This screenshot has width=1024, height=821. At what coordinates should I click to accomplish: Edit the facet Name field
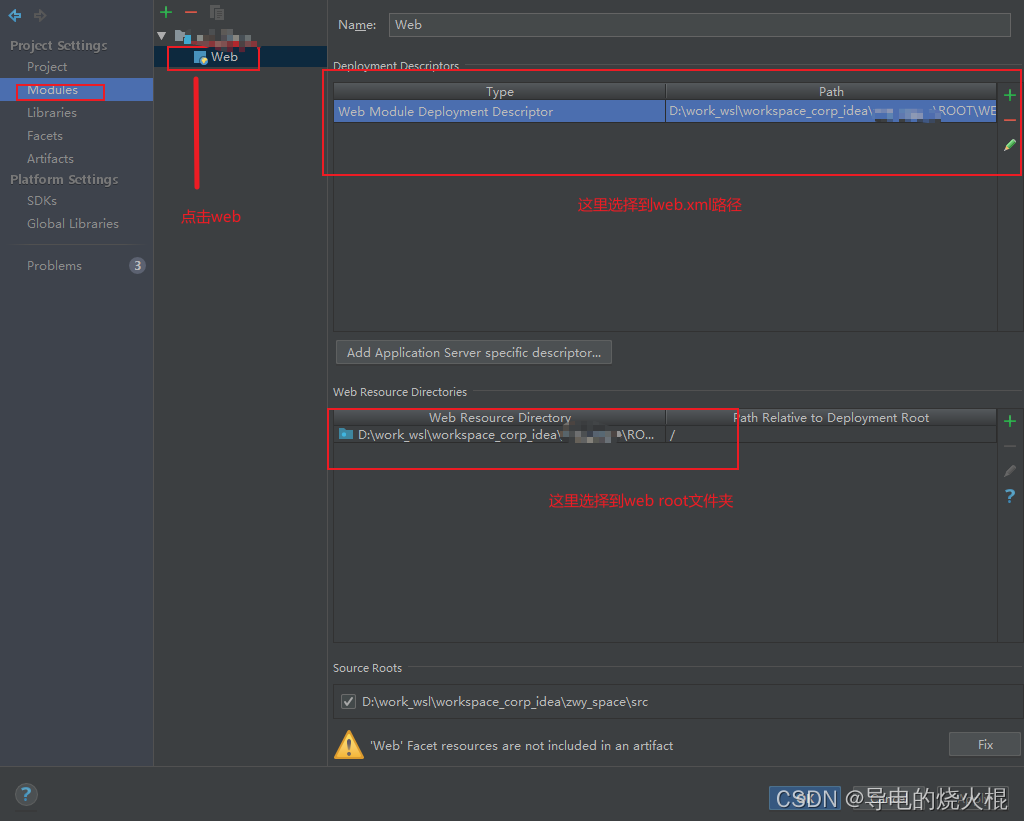coord(699,25)
